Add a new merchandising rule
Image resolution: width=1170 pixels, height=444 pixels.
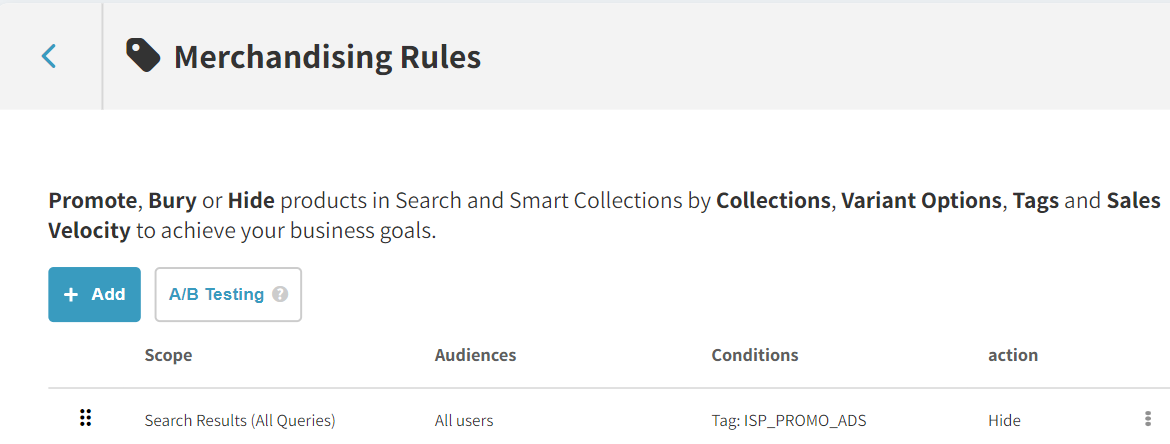point(95,295)
